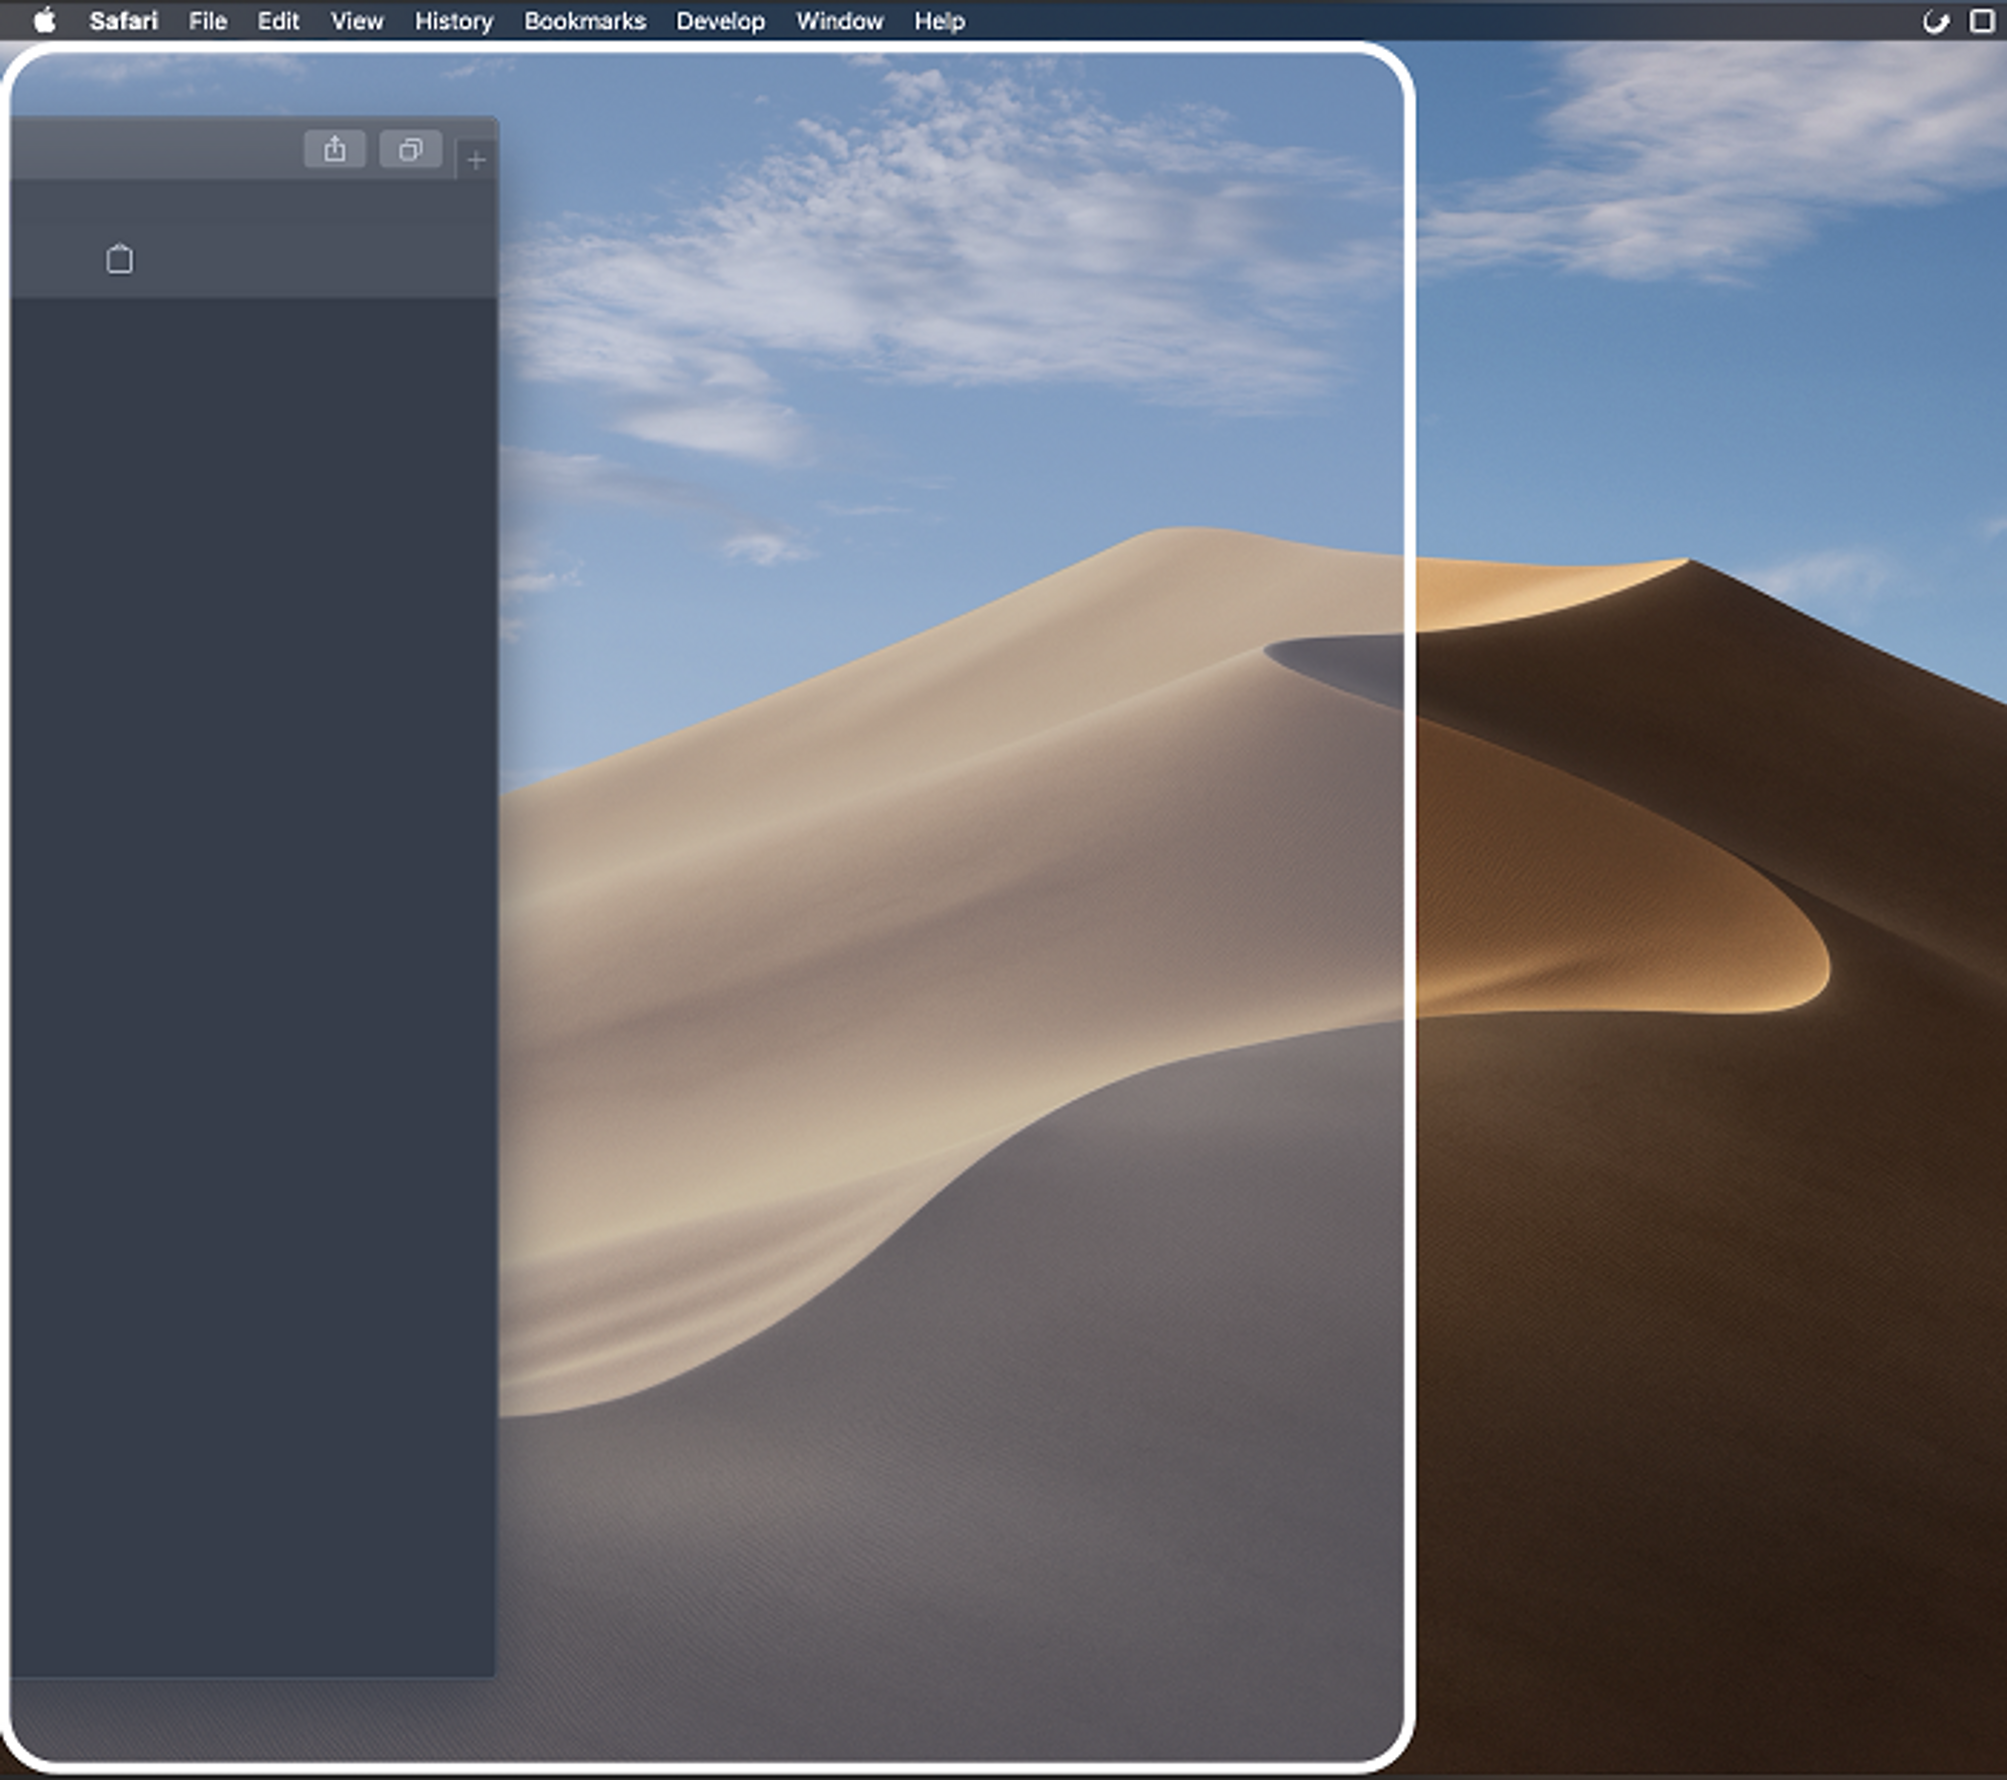Click the square icon in the menu bar
This screenshot has width=2007, height=1780.
[1982, 21]
